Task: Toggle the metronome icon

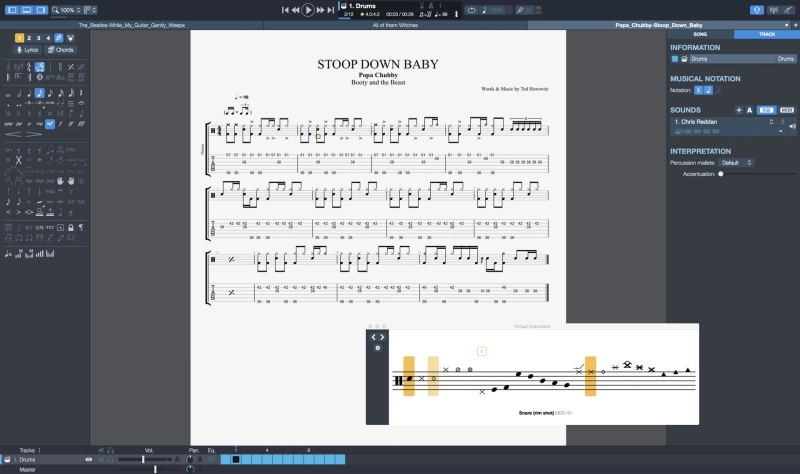Action: point(431,6)
